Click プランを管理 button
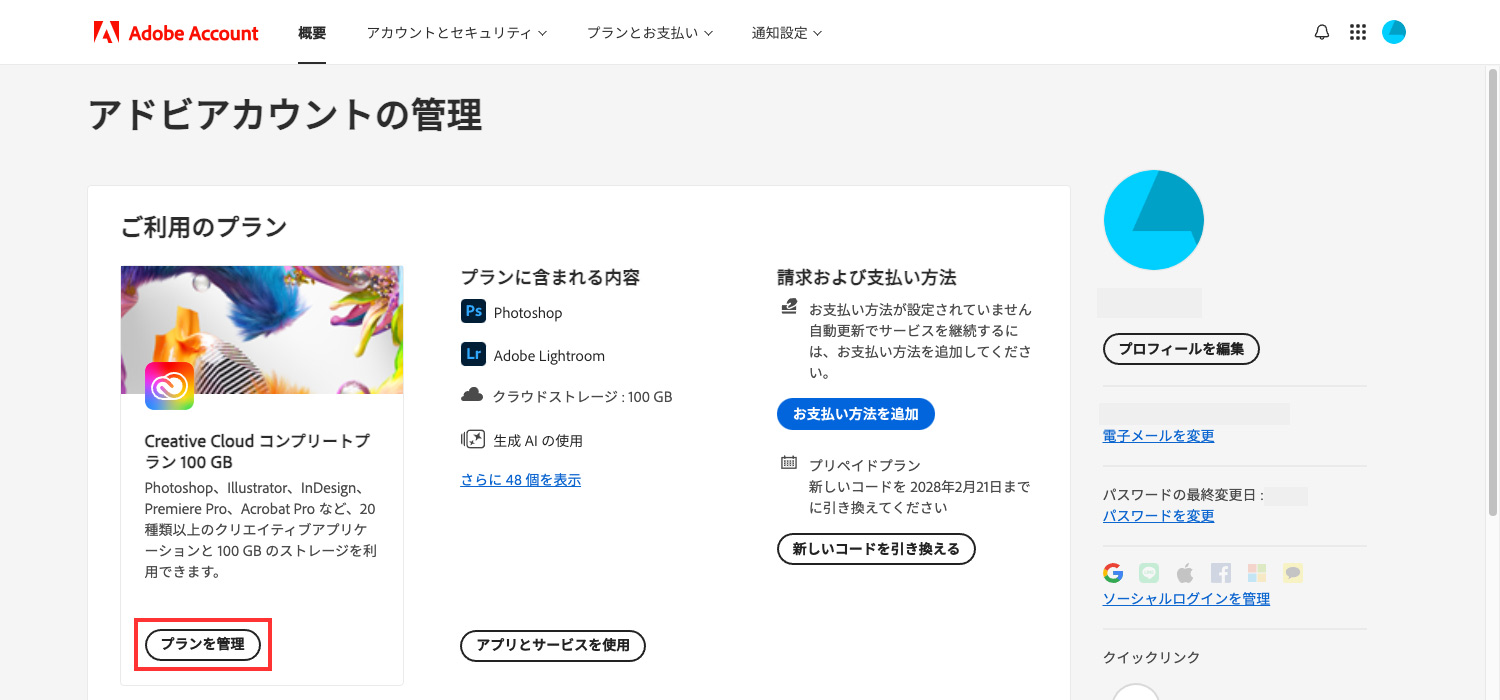1500x700 pixels. (203, 645)
